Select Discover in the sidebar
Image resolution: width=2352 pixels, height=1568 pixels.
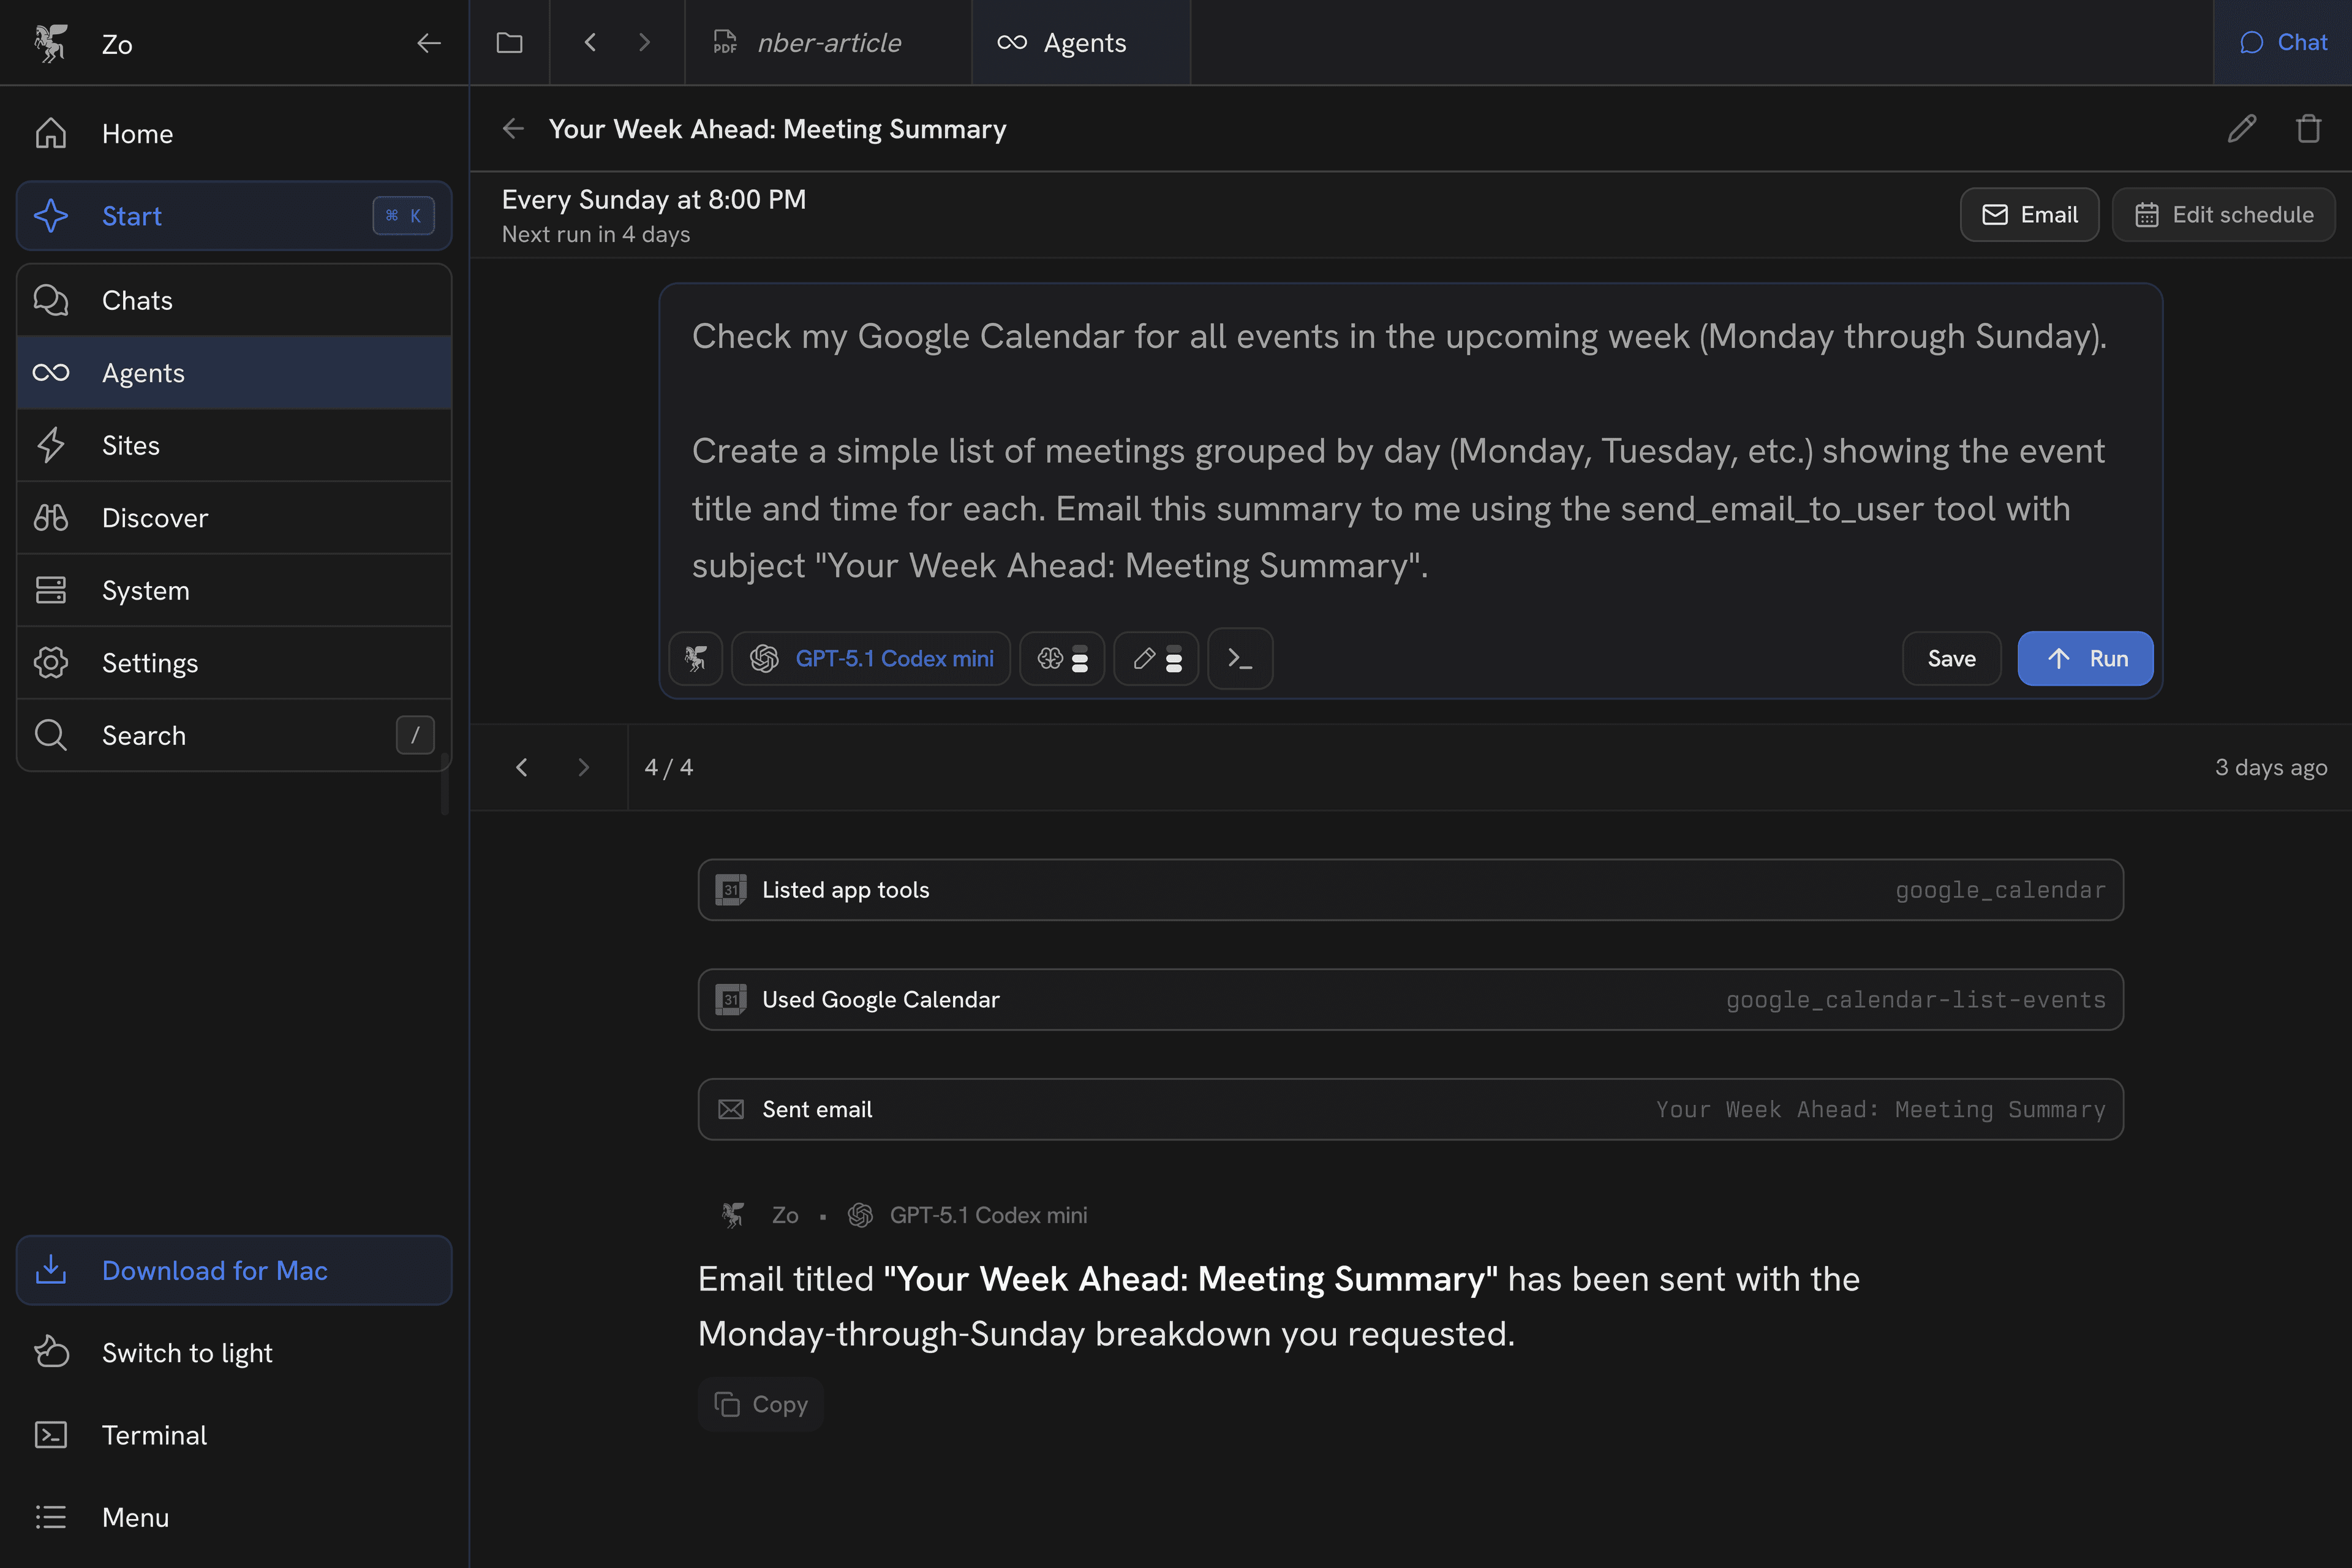point(155,517)
